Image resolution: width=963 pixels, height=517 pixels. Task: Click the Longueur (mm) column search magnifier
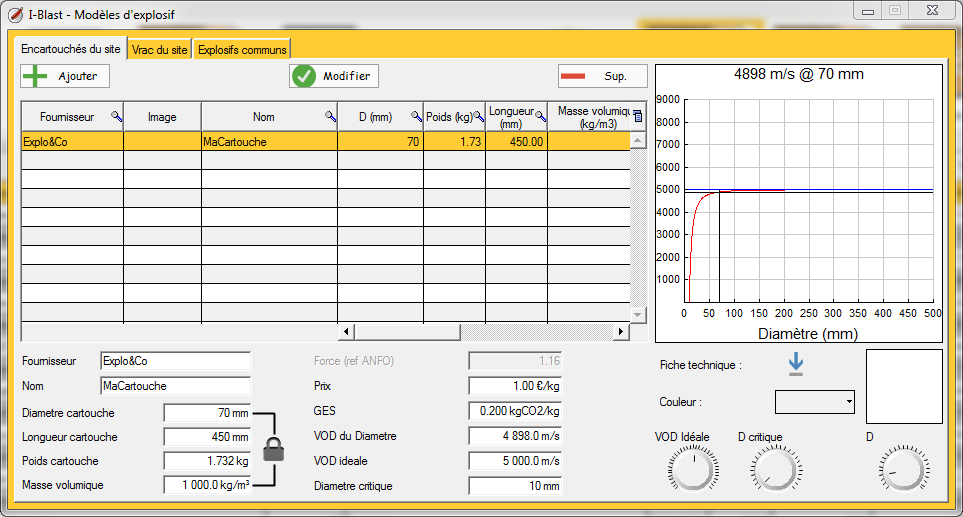540,116
